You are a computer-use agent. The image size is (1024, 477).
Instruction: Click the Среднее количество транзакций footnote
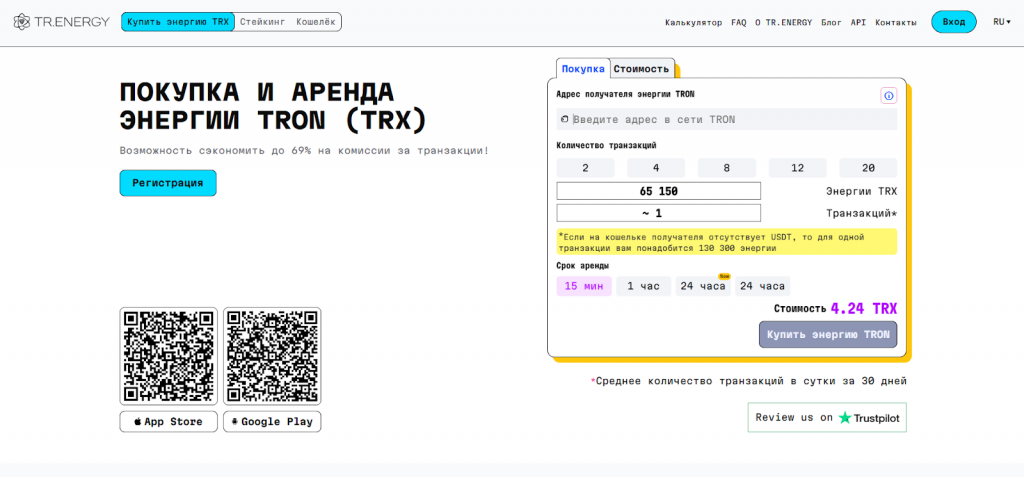pos(748,381)
